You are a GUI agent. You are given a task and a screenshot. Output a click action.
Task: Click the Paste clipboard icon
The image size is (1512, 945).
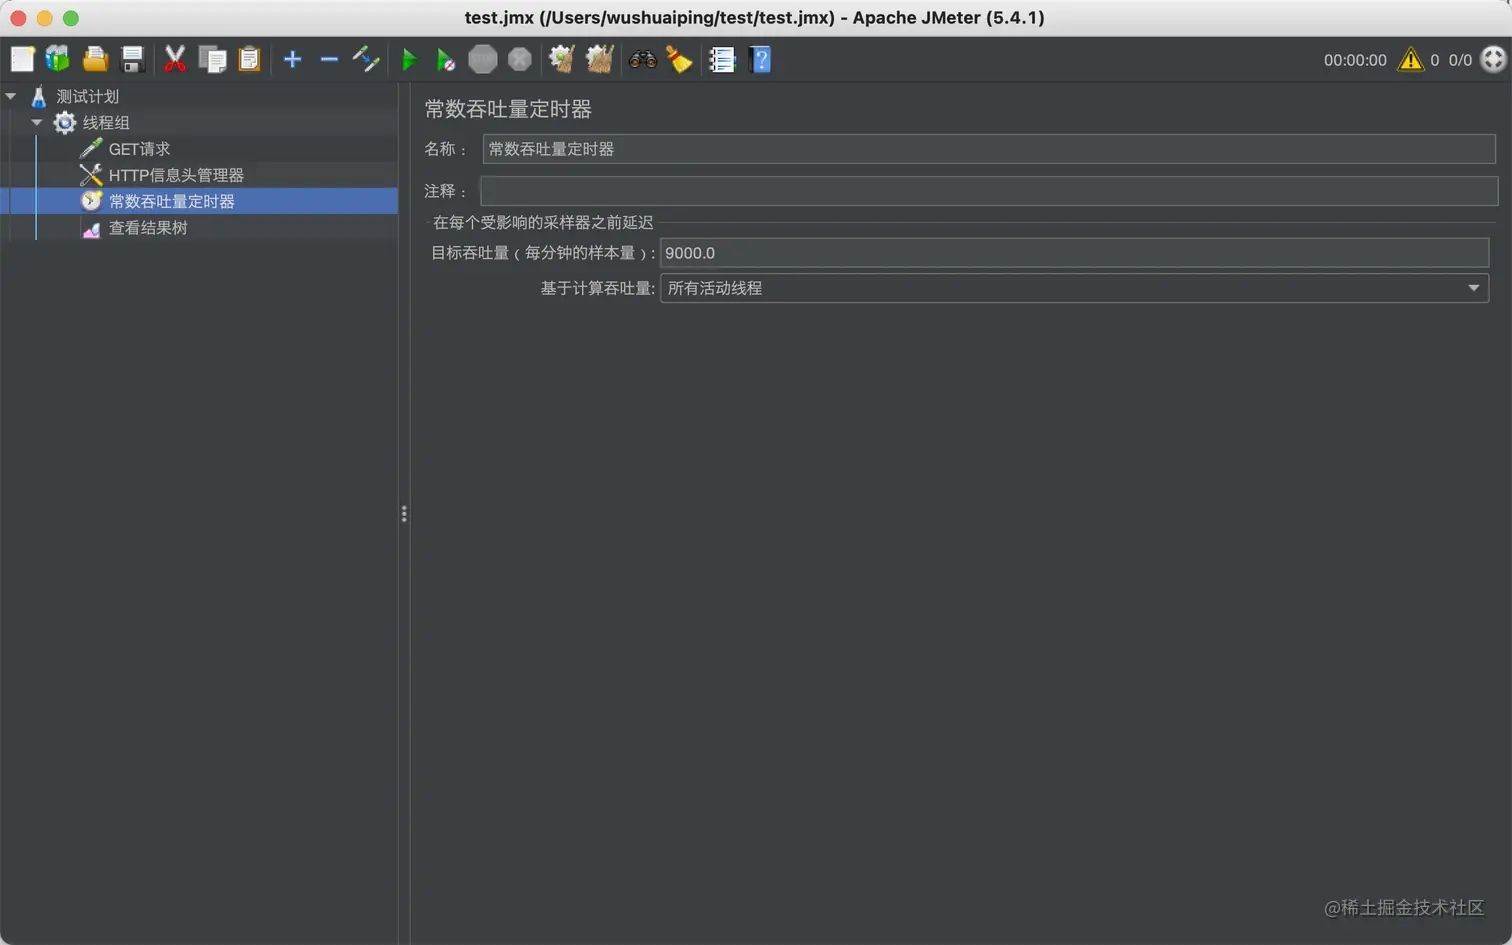click(x=249, y=60)
